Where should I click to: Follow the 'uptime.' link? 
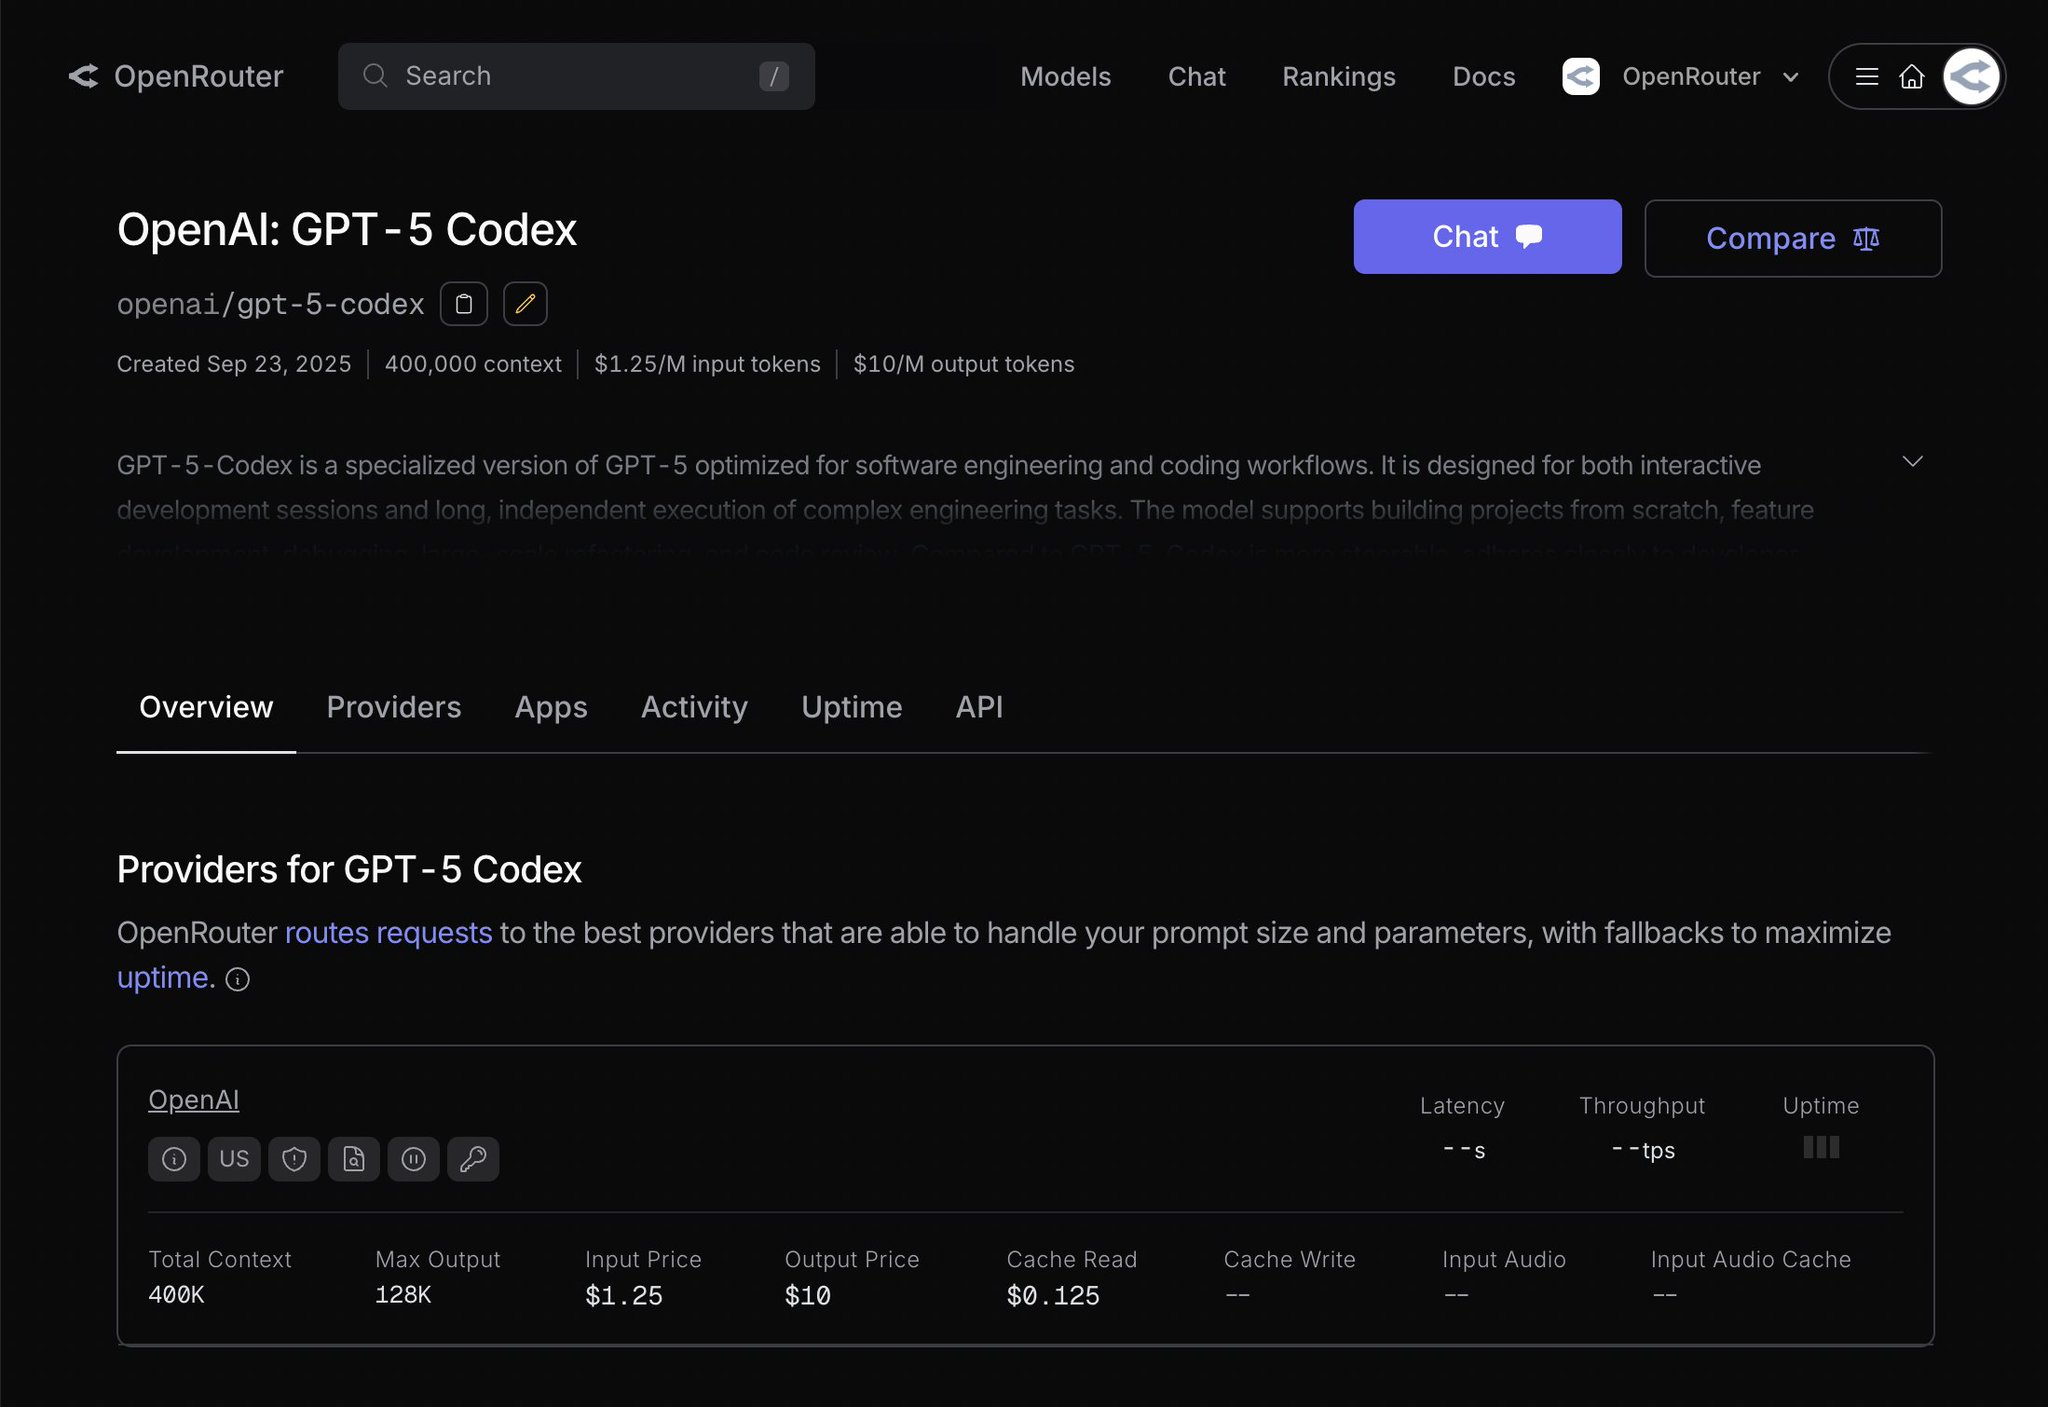(166, 977)
